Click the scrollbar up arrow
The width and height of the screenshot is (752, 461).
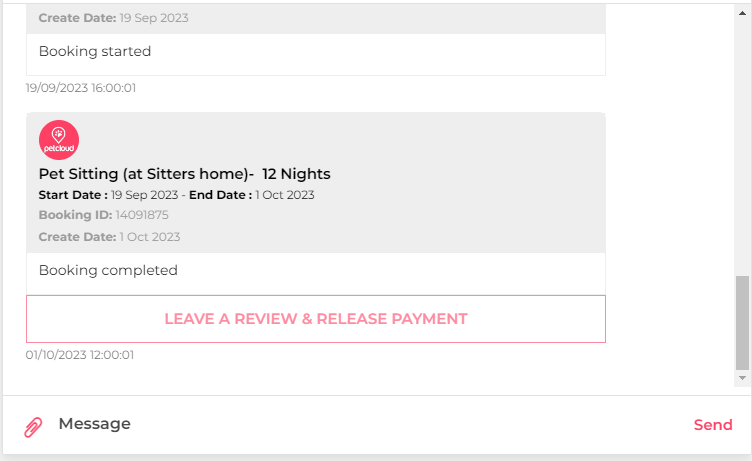point(742,13)
